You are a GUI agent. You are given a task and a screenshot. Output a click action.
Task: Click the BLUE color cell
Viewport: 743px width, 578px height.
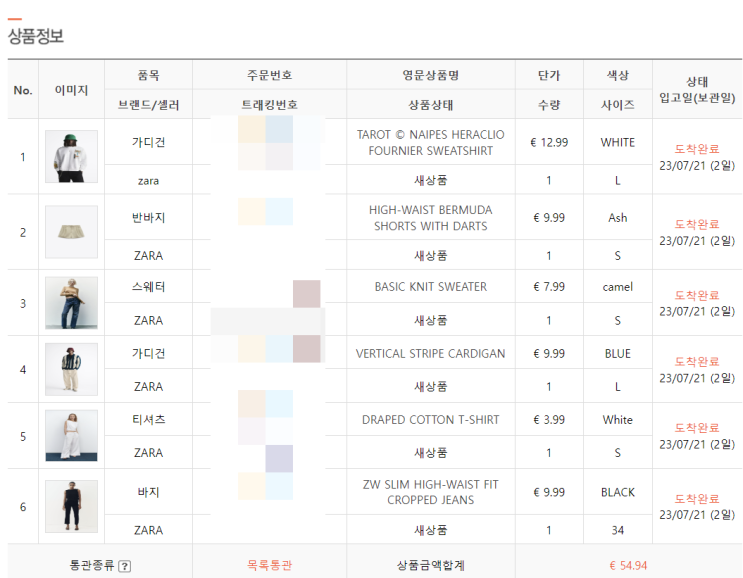click(618, 353)
